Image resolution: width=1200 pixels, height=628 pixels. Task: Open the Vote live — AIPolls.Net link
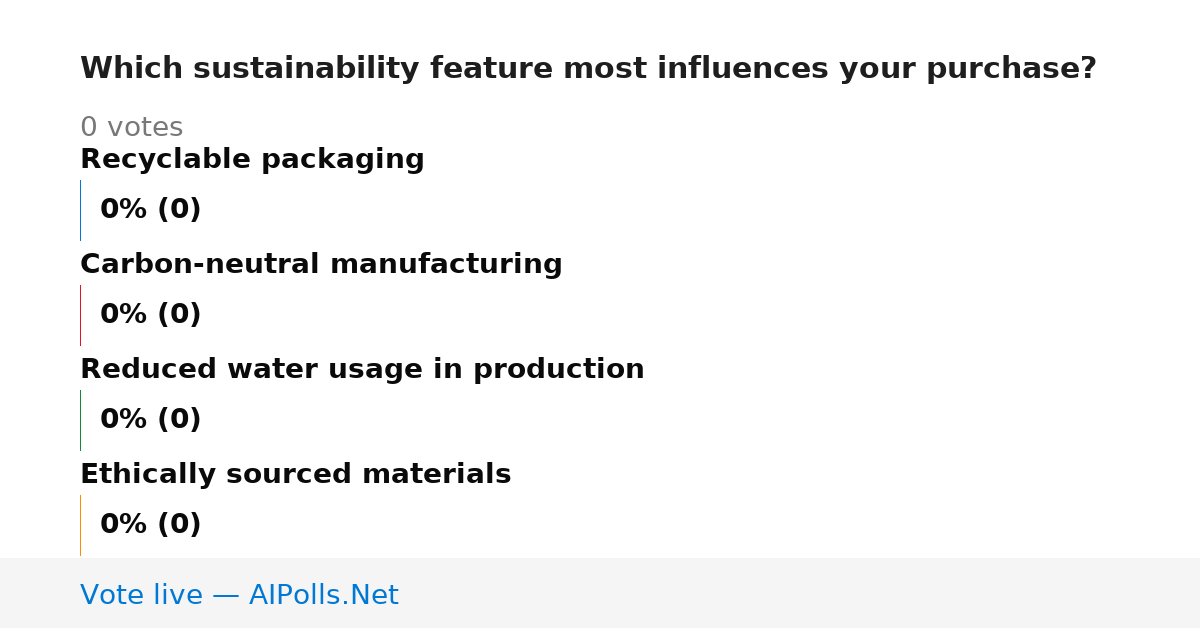[239, 595]
